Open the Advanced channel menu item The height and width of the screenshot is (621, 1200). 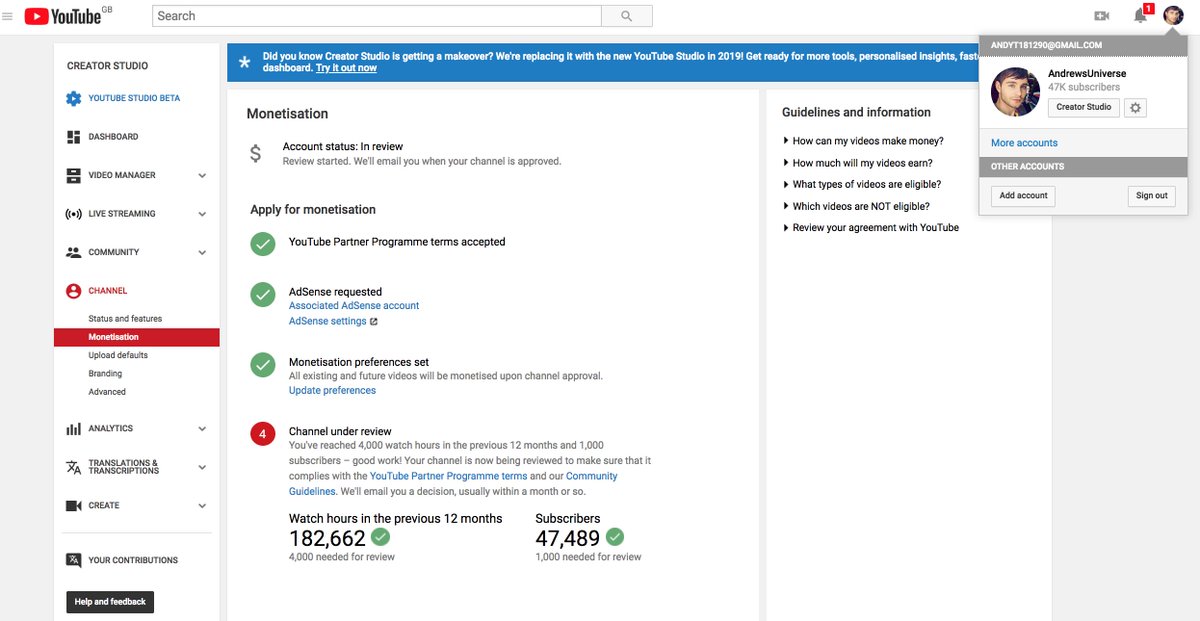(x=107, y=392)
